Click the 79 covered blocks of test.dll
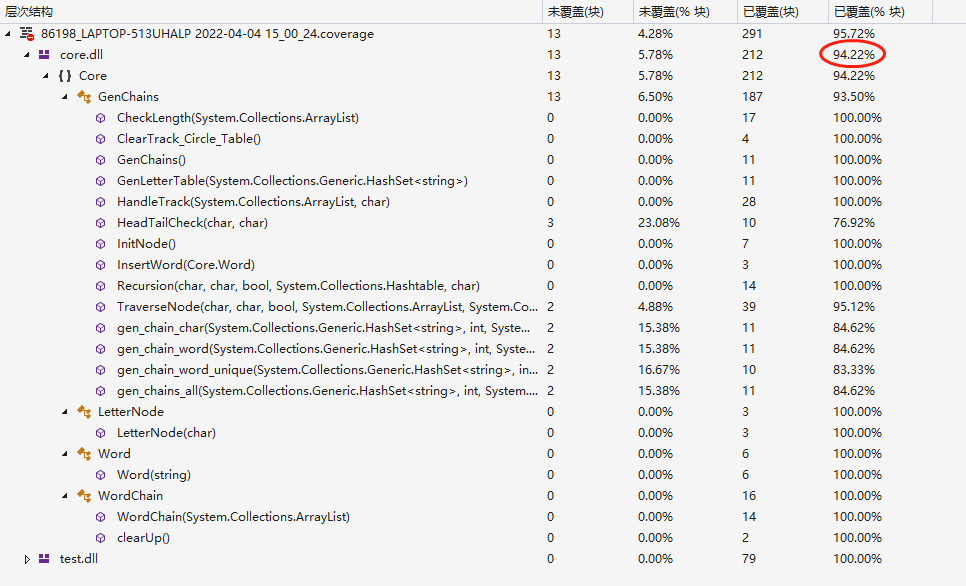966x586 pixels. pyautogui.click(x=749, y=558)
